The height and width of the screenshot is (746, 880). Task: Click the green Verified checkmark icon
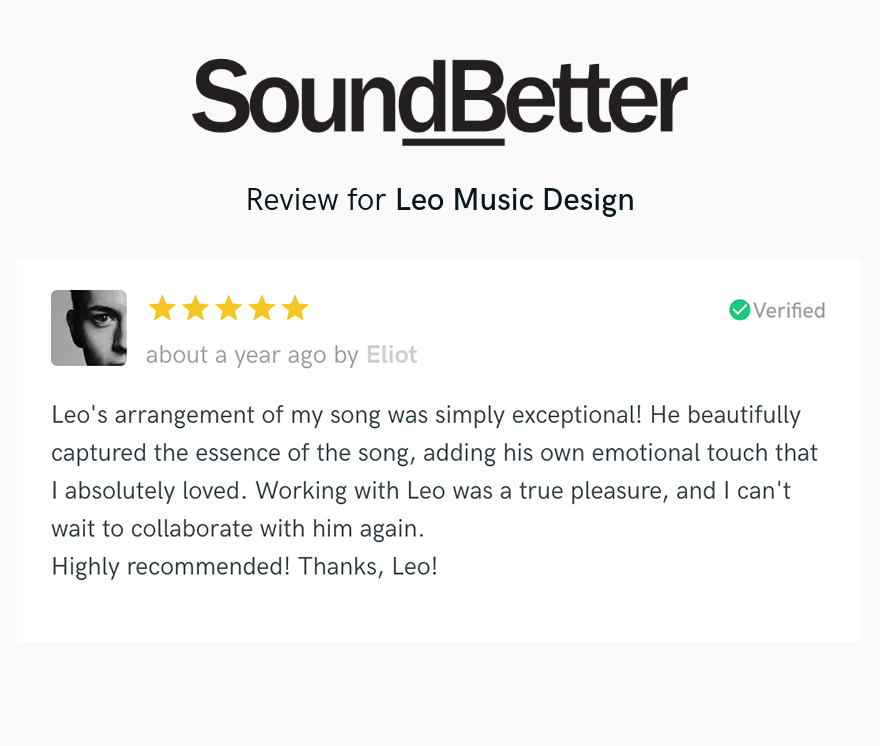pyautogui.click(x=739, y=310)
